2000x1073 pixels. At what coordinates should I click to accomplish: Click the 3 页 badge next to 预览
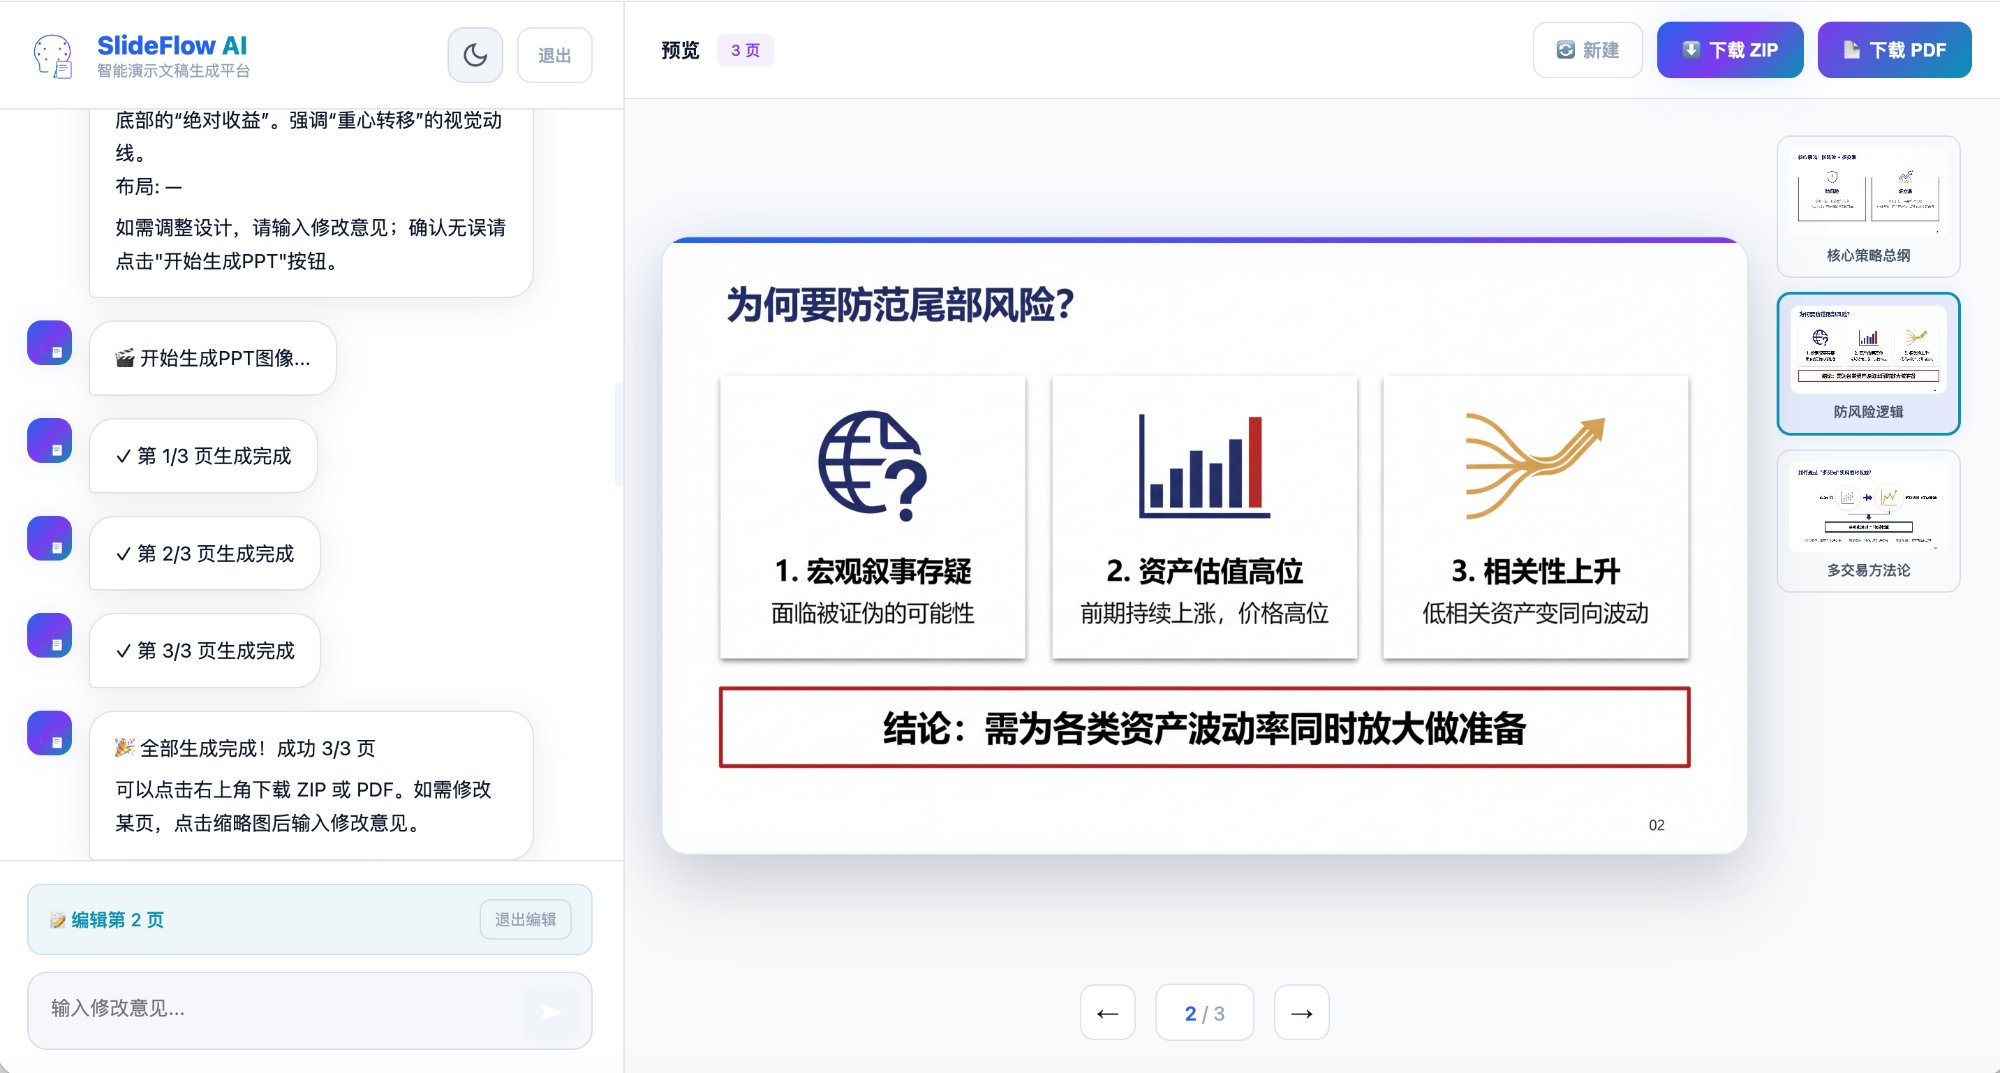pos(744,49)
